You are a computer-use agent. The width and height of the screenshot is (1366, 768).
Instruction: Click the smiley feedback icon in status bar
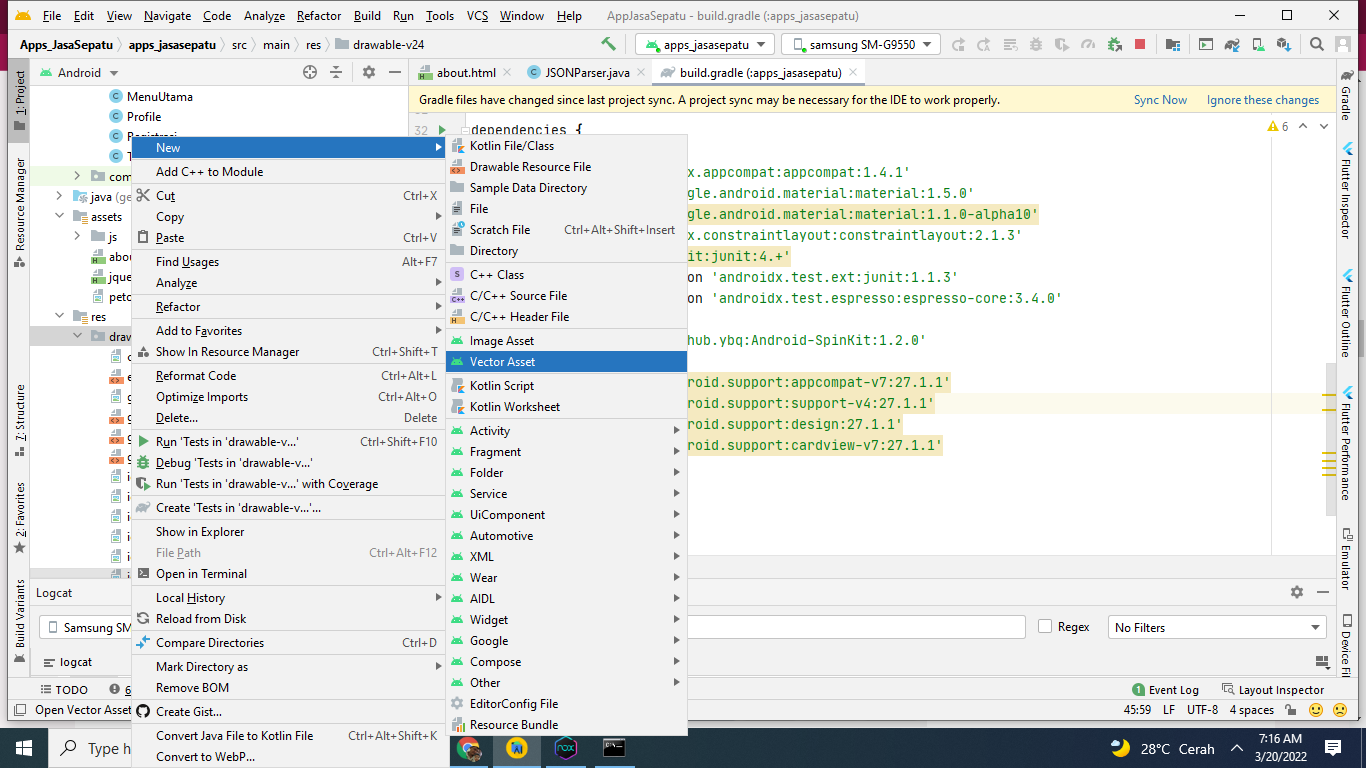click(x=1316, y=710)
